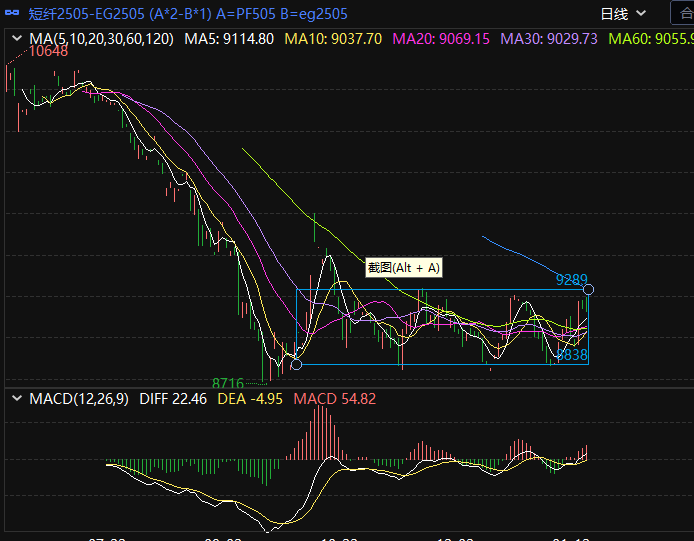694x541 pixels.
Task: Select the MA60 legend entry
Action: tap(650, 39)
